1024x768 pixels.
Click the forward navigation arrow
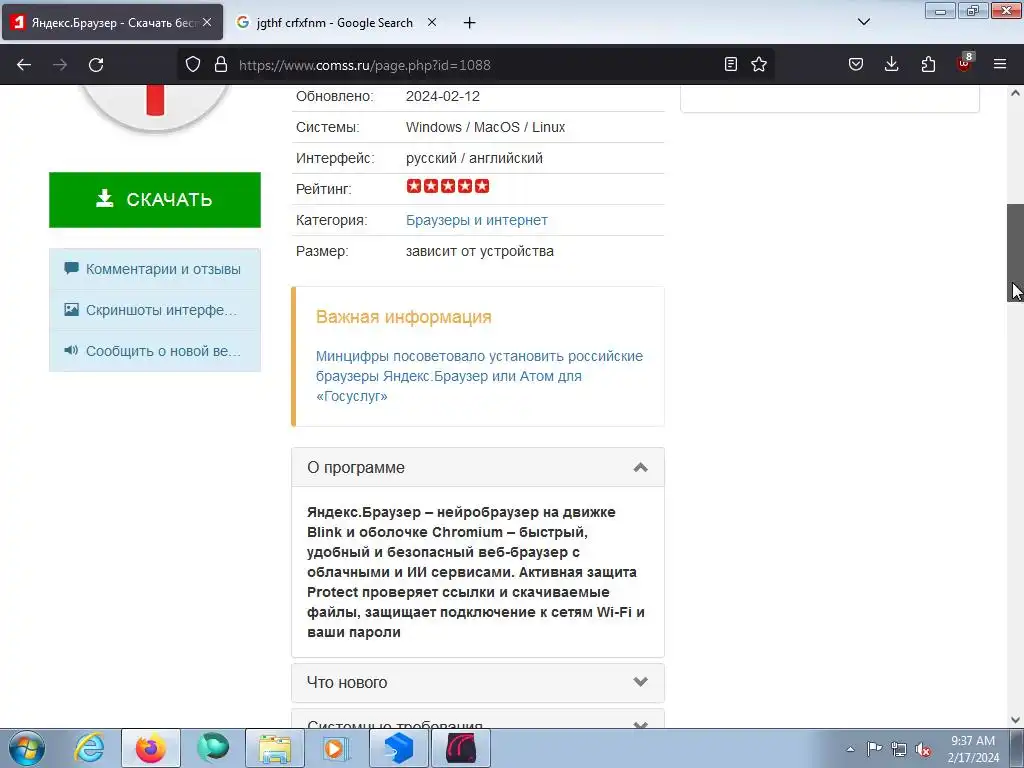pyautogui.click(x=60, y=65)
